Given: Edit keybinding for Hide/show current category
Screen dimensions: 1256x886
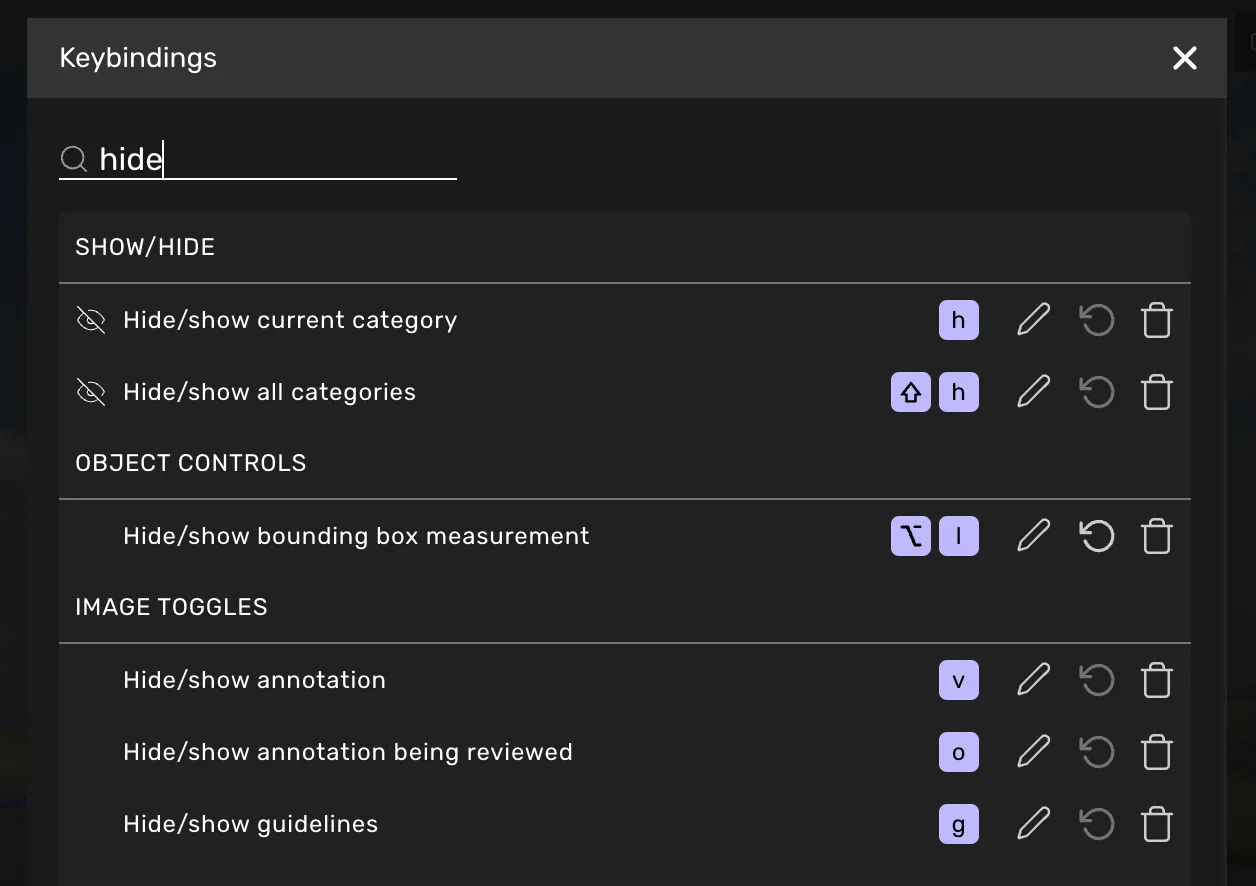Looking at the screenshot, I should pos(1034,320).
